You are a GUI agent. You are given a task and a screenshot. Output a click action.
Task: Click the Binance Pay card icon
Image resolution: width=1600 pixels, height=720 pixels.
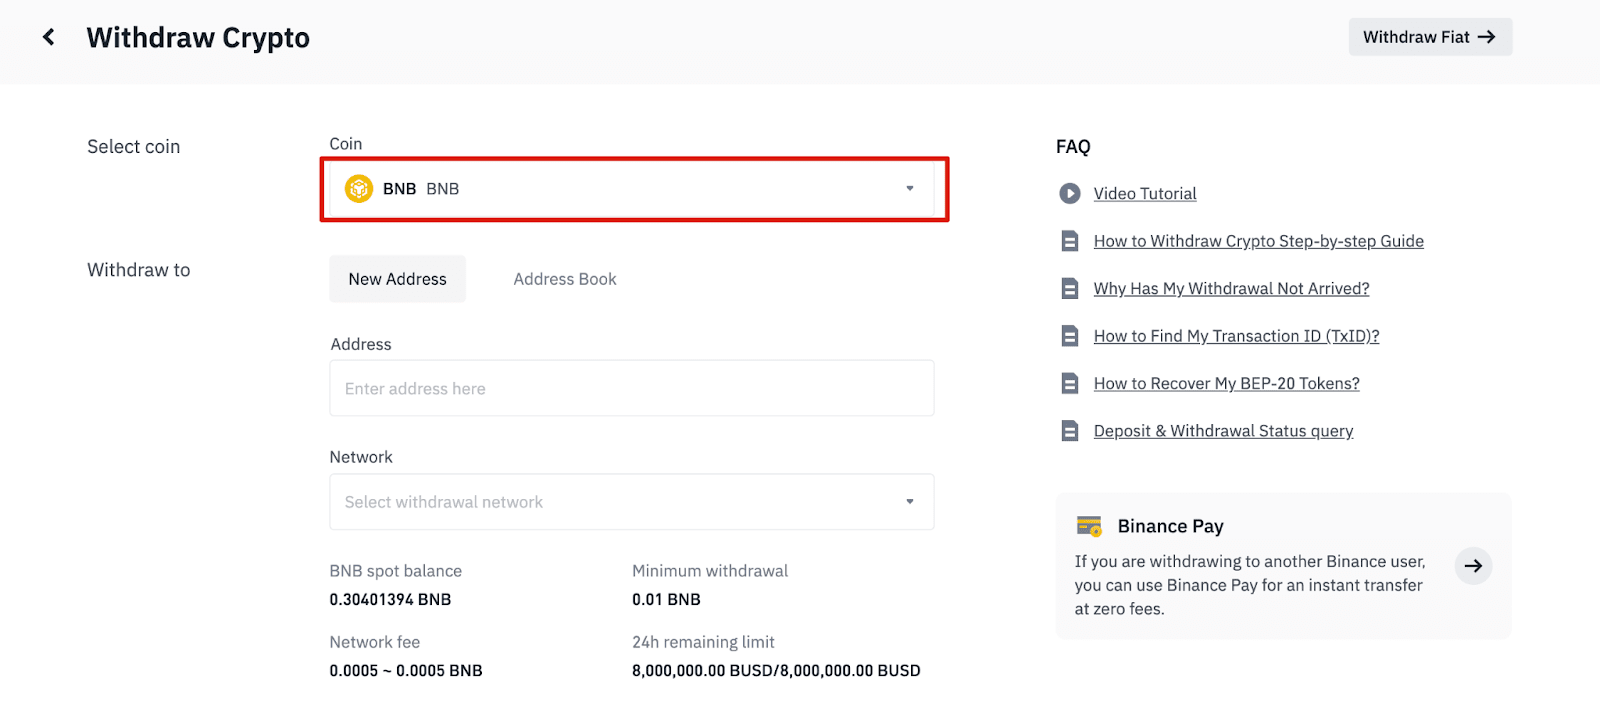click(x=1088, y=526)
